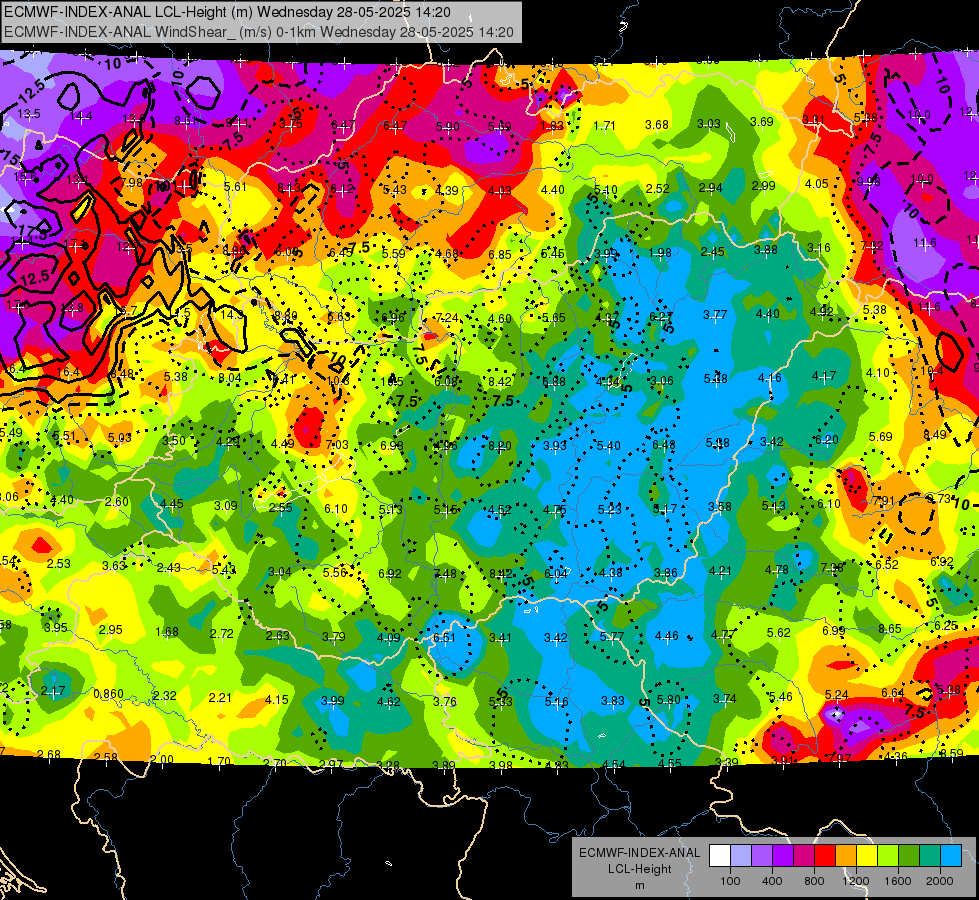This screenshot has width=979, height=900.
Task: Click the LCL-Height label inside the legend
Action: pyautogui.click(x=639, y=869)
